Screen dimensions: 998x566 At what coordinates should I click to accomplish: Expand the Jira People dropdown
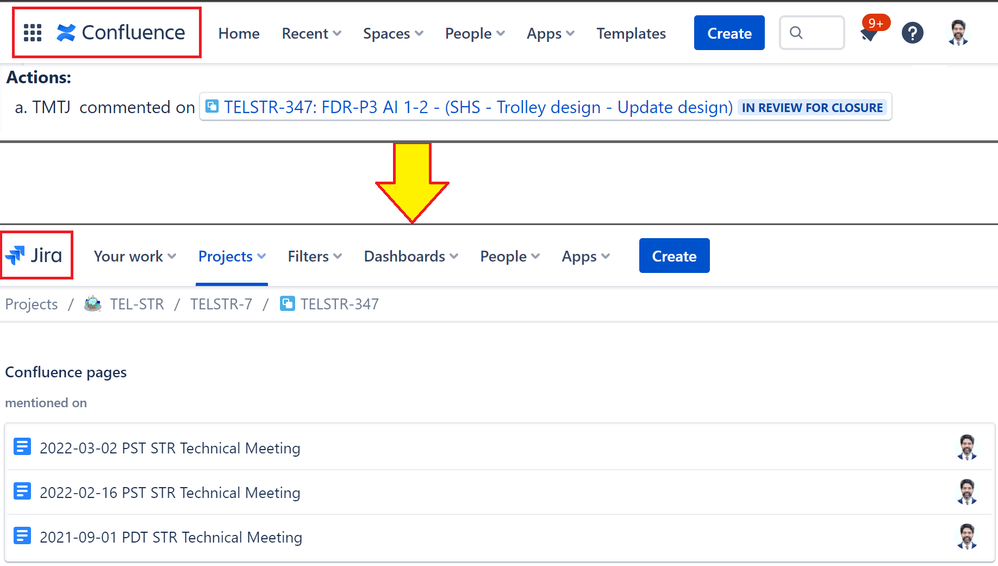(x=510, y=257)
